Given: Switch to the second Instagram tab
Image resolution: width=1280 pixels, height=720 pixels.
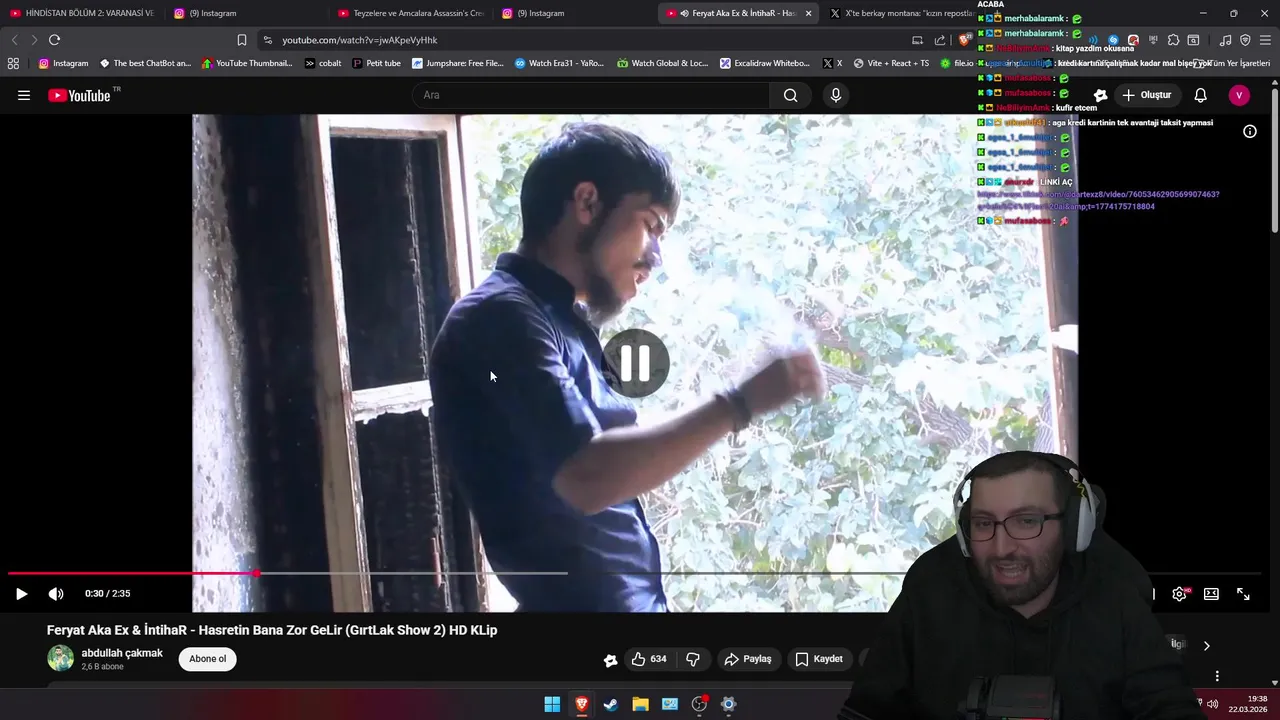Looking at the screenshot, I should (574, 13).
